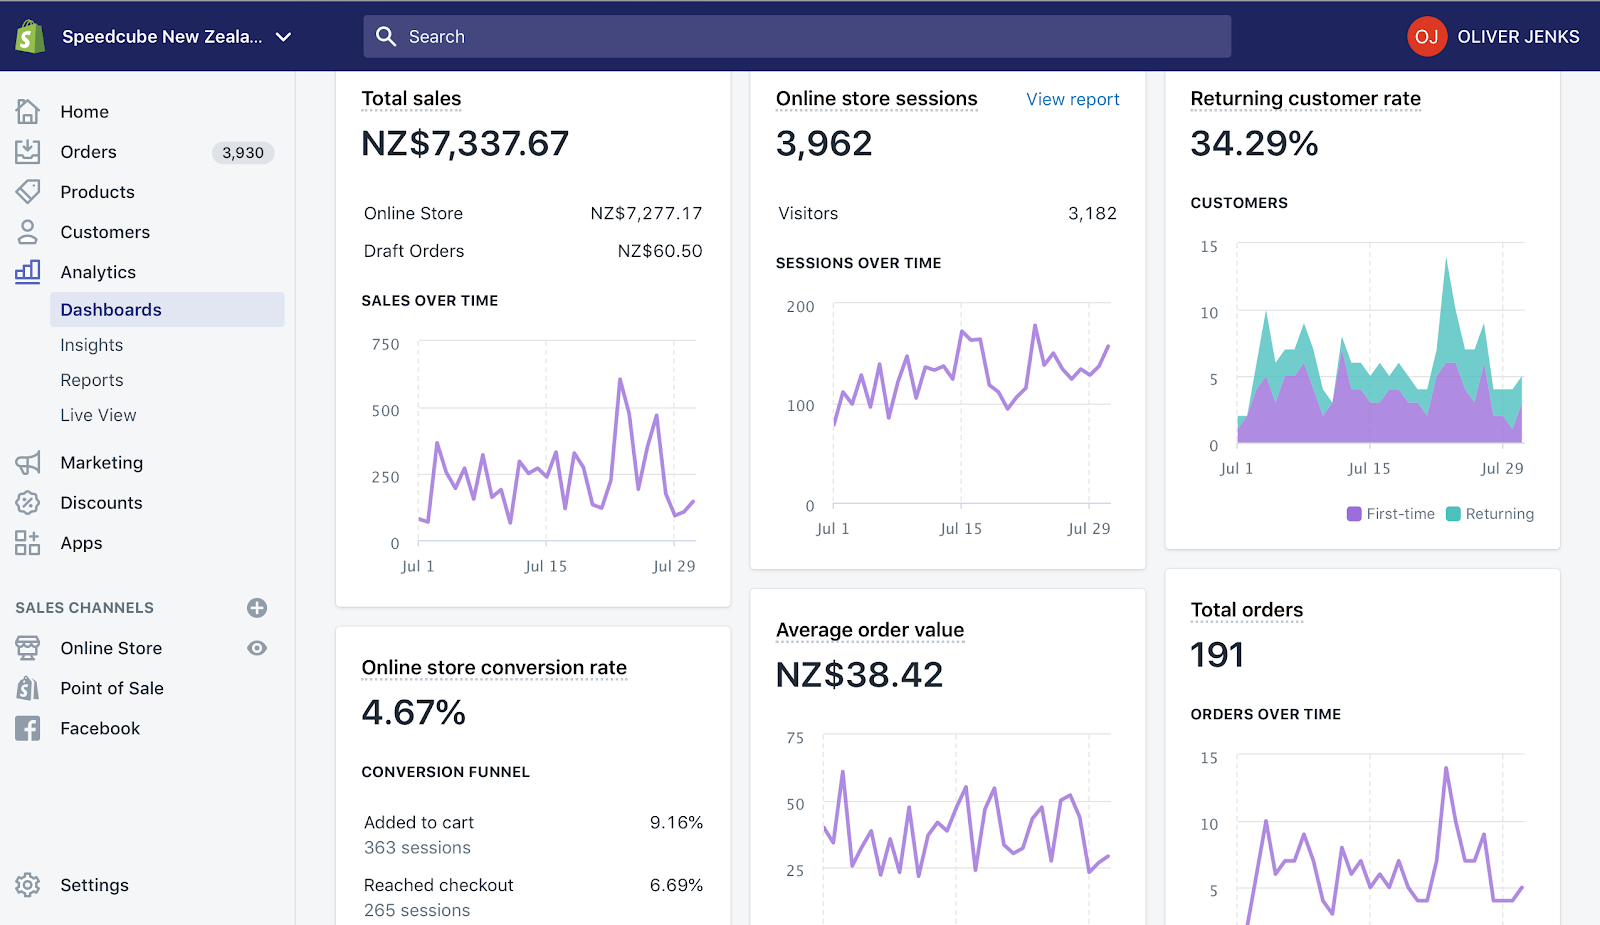Open the Marketing section
Viewport: 1600px width, 925px height.
pos(102,463)
